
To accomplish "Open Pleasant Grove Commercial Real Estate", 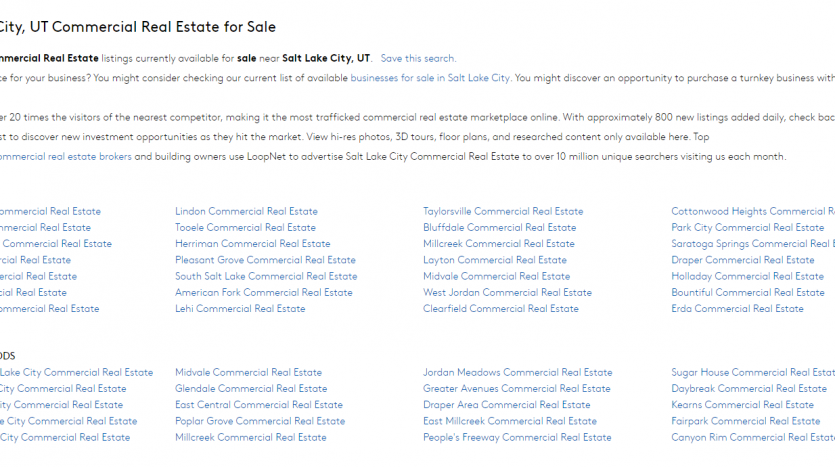I will 265,260.
